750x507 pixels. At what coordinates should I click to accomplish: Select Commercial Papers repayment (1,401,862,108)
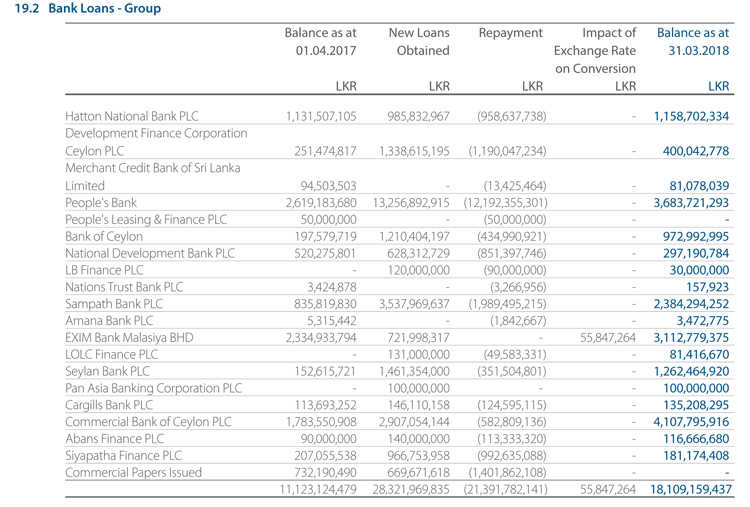(x=507, y=473)
